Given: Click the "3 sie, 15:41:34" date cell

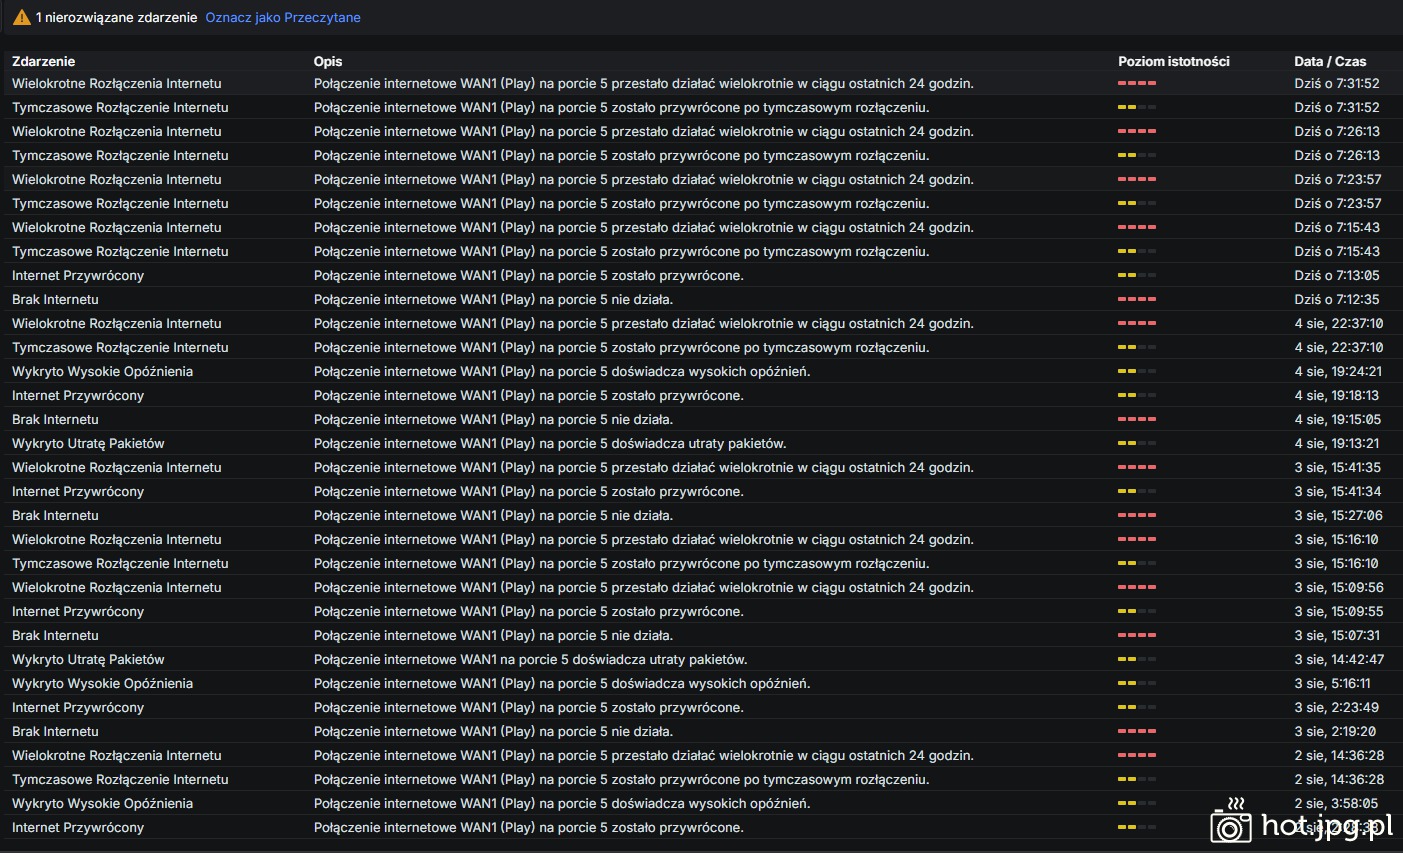Looking at the screenshot, I should (1337, 491).
